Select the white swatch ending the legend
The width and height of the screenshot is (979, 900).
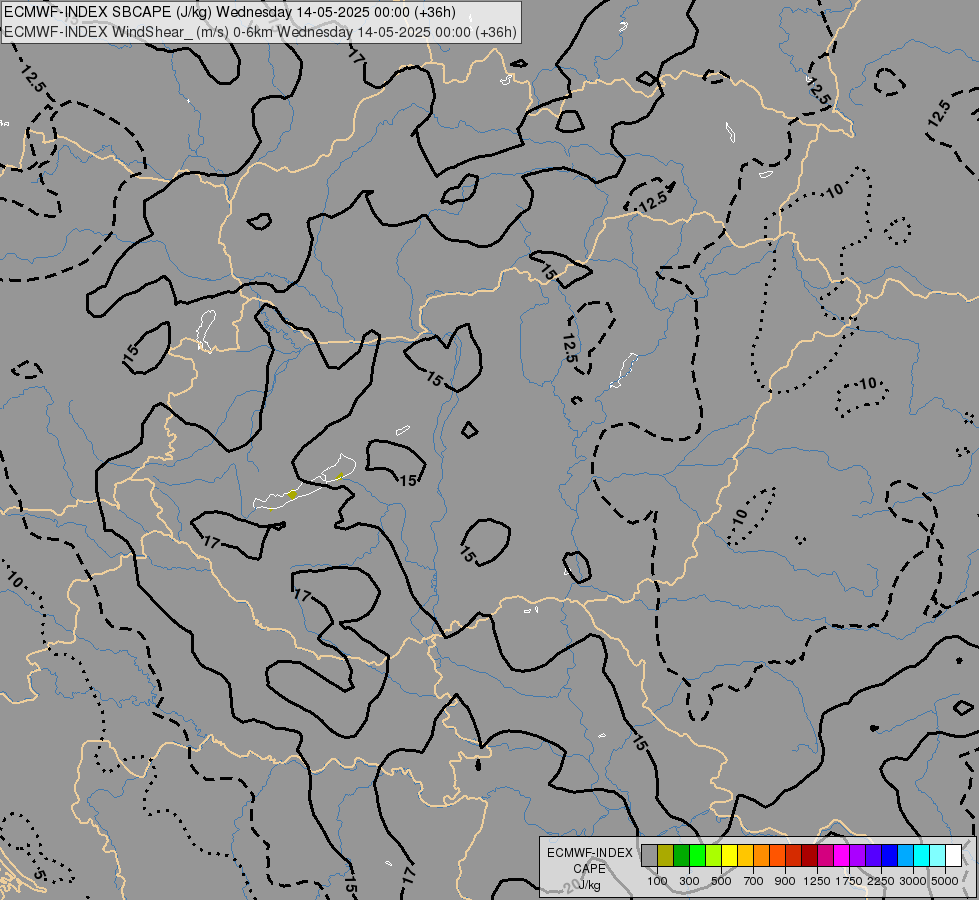[x=953, y=855]
